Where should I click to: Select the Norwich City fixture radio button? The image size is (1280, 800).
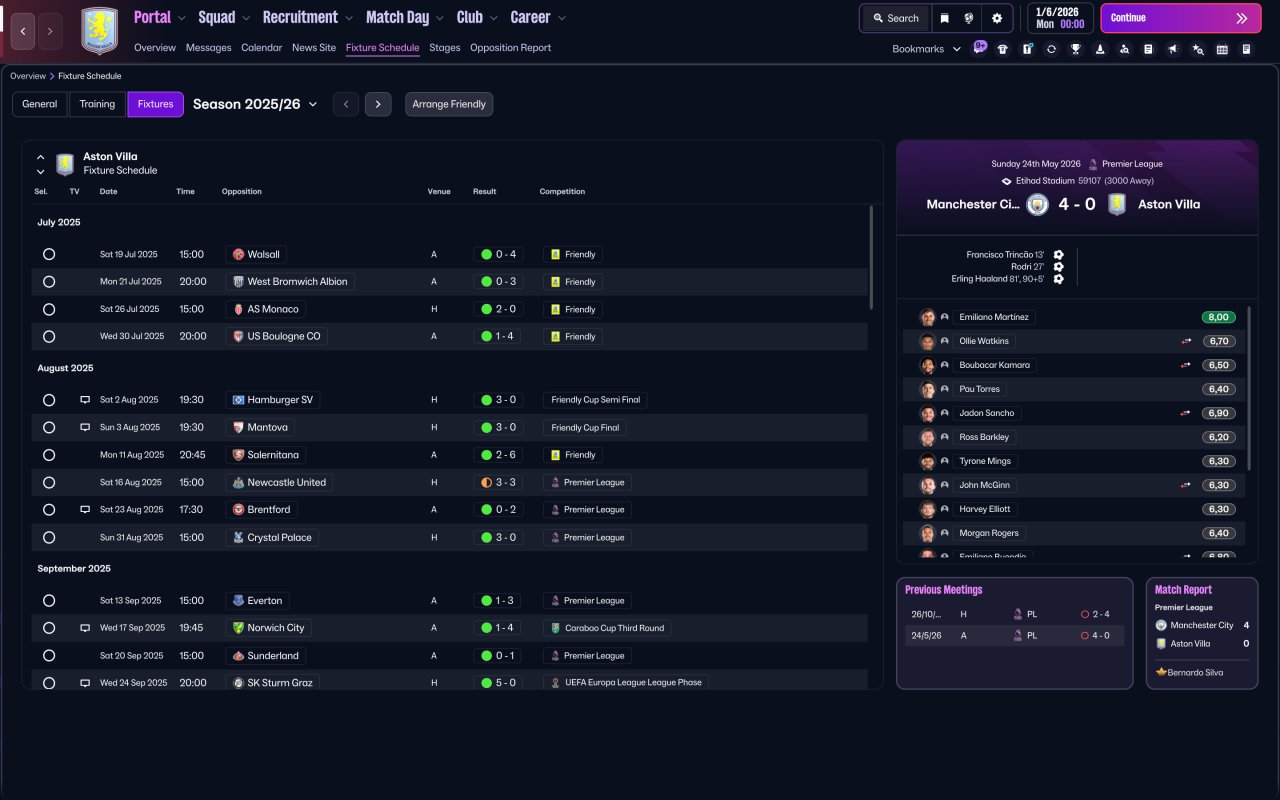point(49,628)
